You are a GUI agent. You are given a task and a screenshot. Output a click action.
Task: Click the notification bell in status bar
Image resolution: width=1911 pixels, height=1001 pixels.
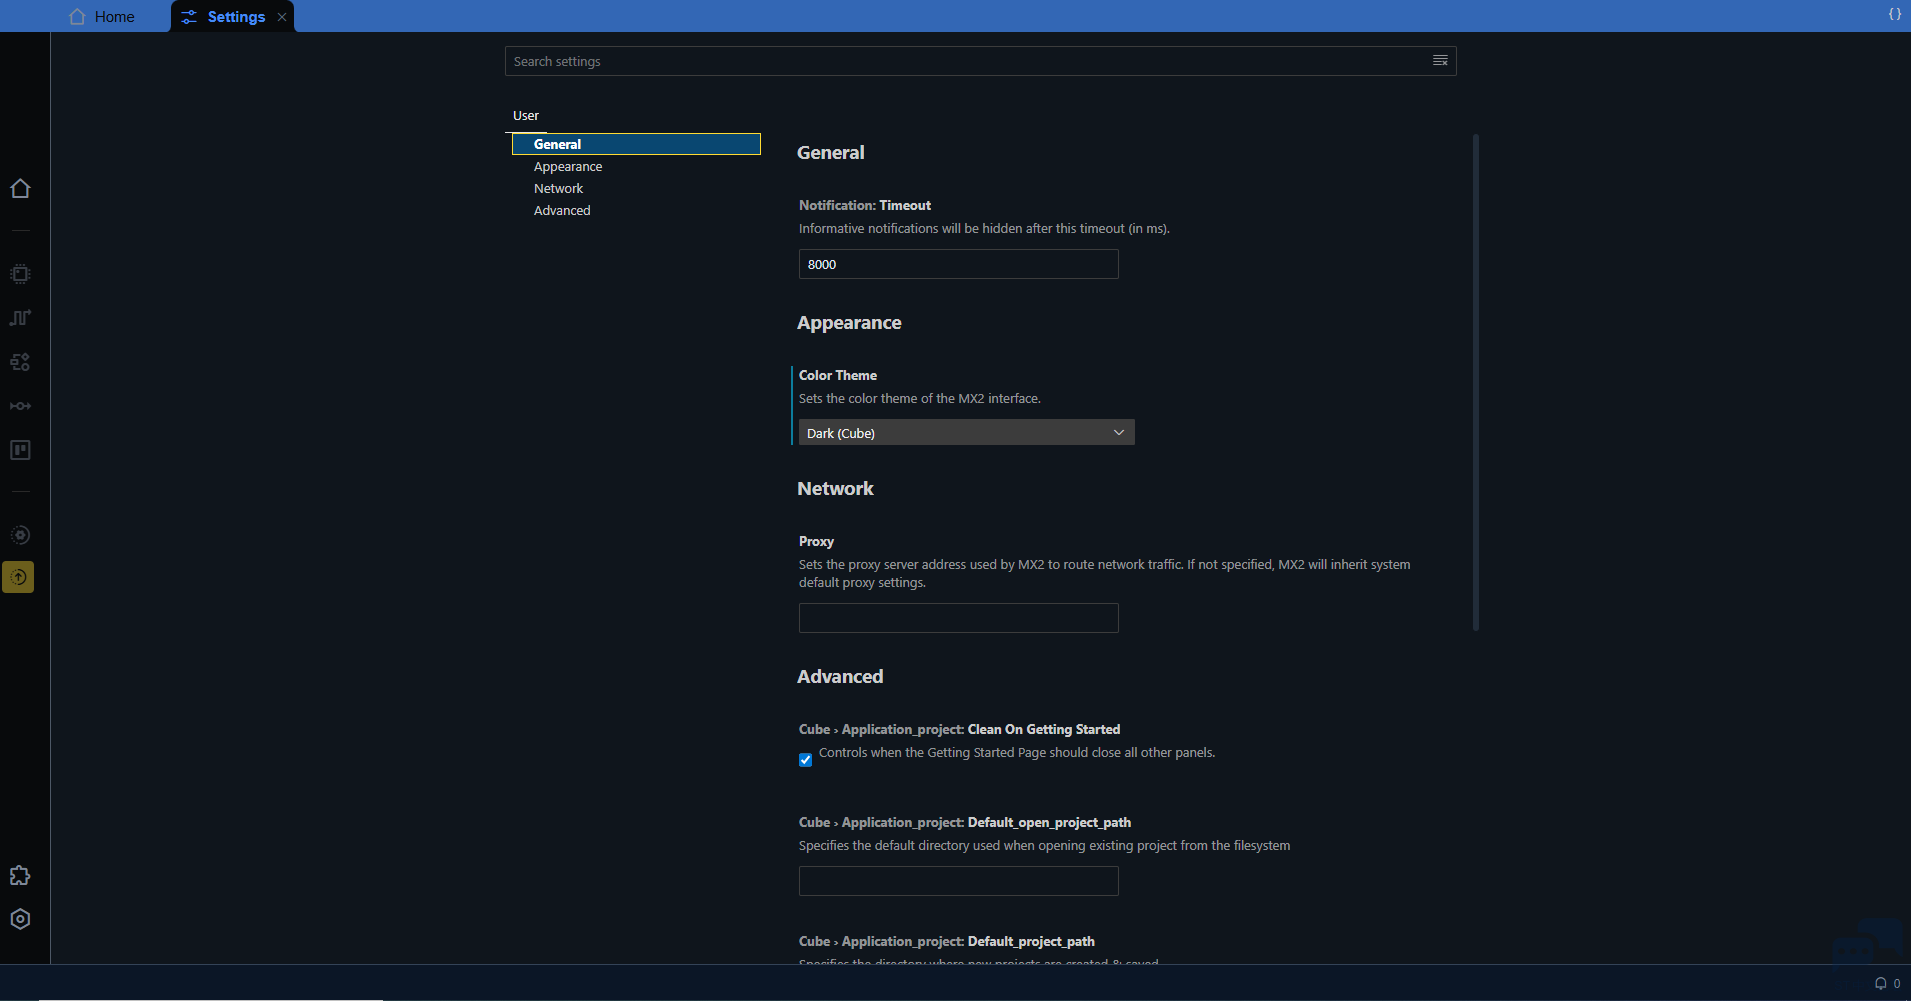1880,983
